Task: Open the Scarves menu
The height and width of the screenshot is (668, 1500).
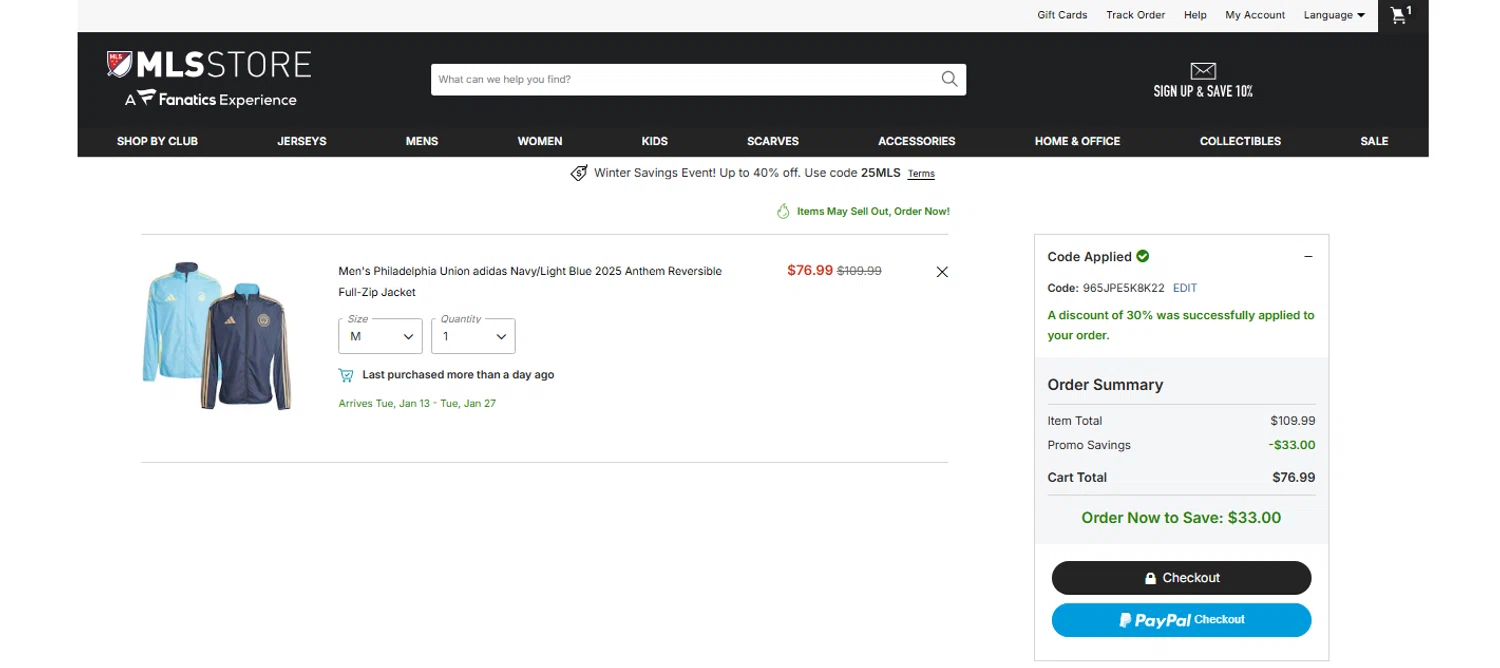Action: click(x=773, y=141)
